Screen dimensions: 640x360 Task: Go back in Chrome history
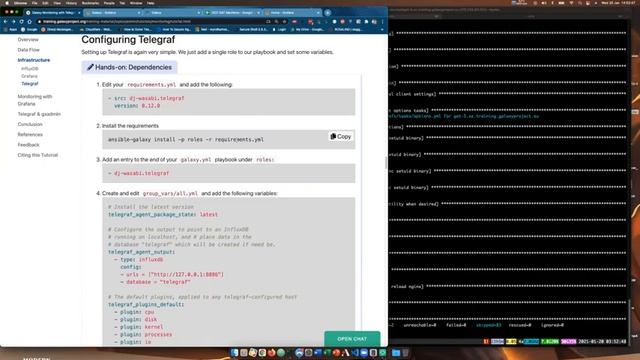coord(5,22)
